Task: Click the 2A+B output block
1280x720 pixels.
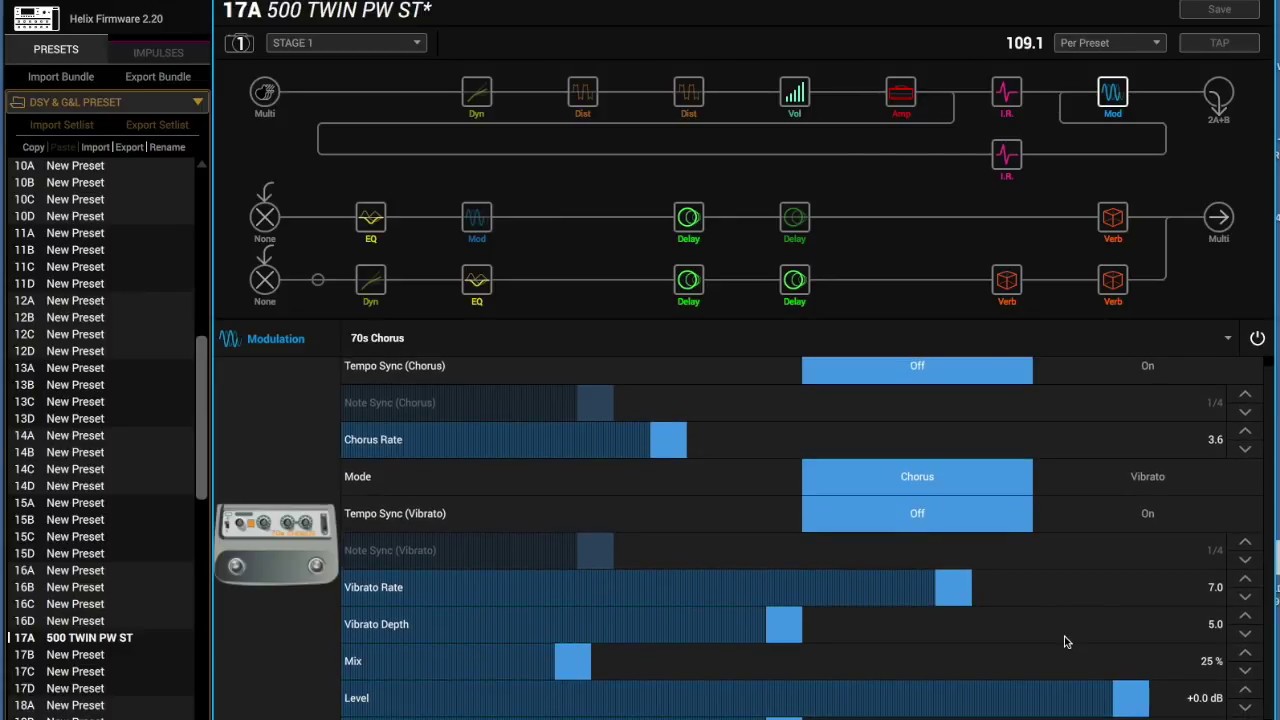Action: pos(1219,95)
